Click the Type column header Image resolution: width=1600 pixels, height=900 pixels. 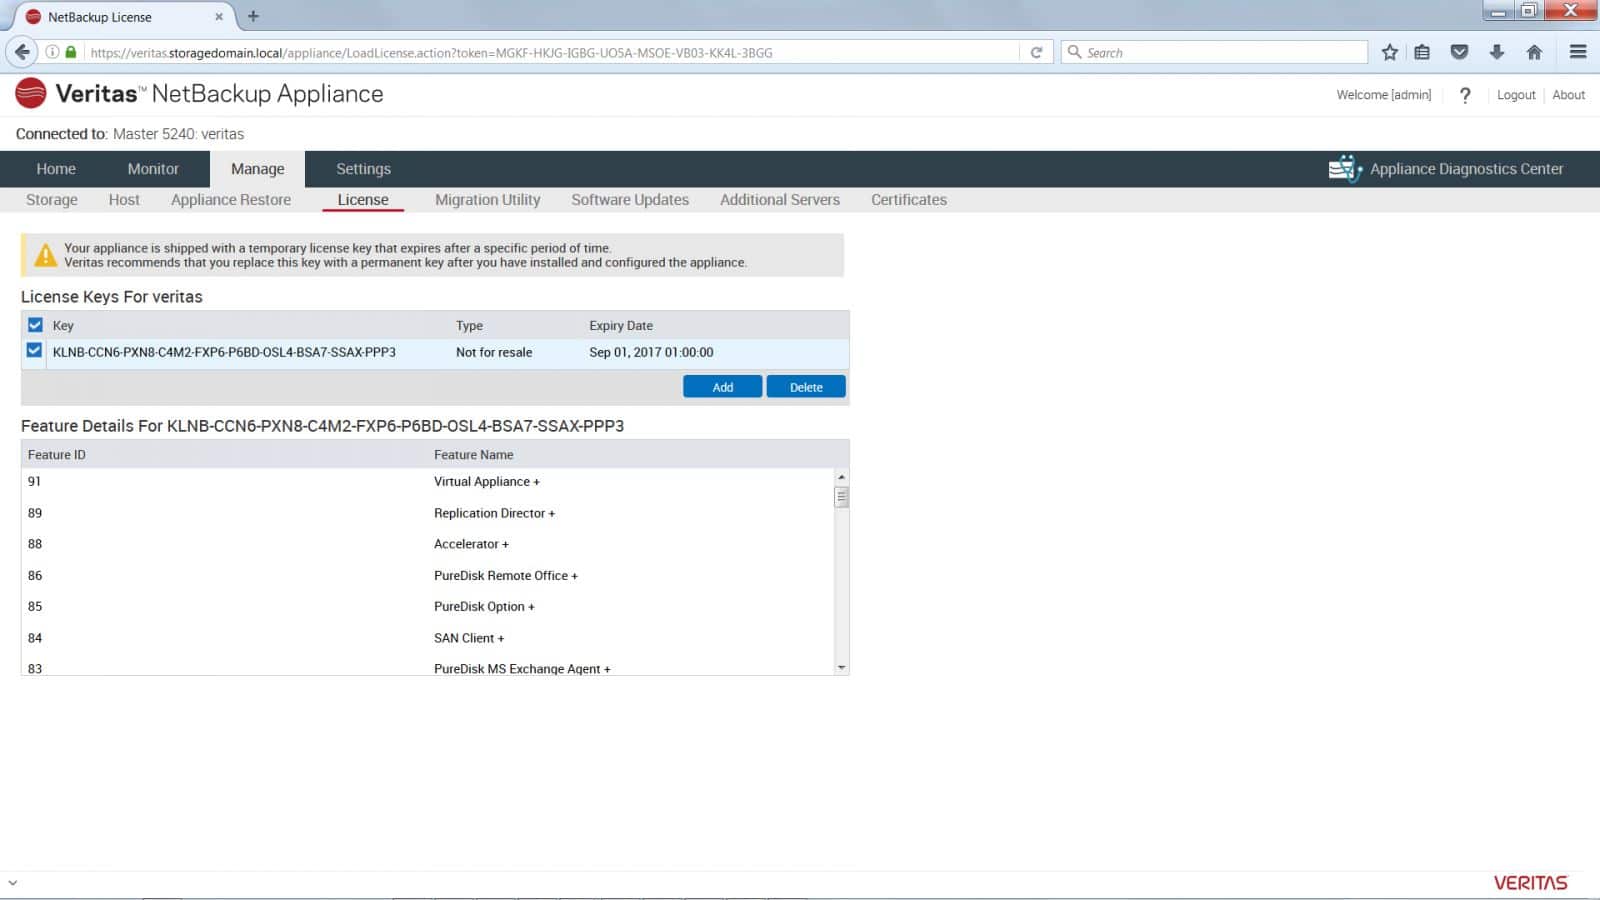coord(469,326)
